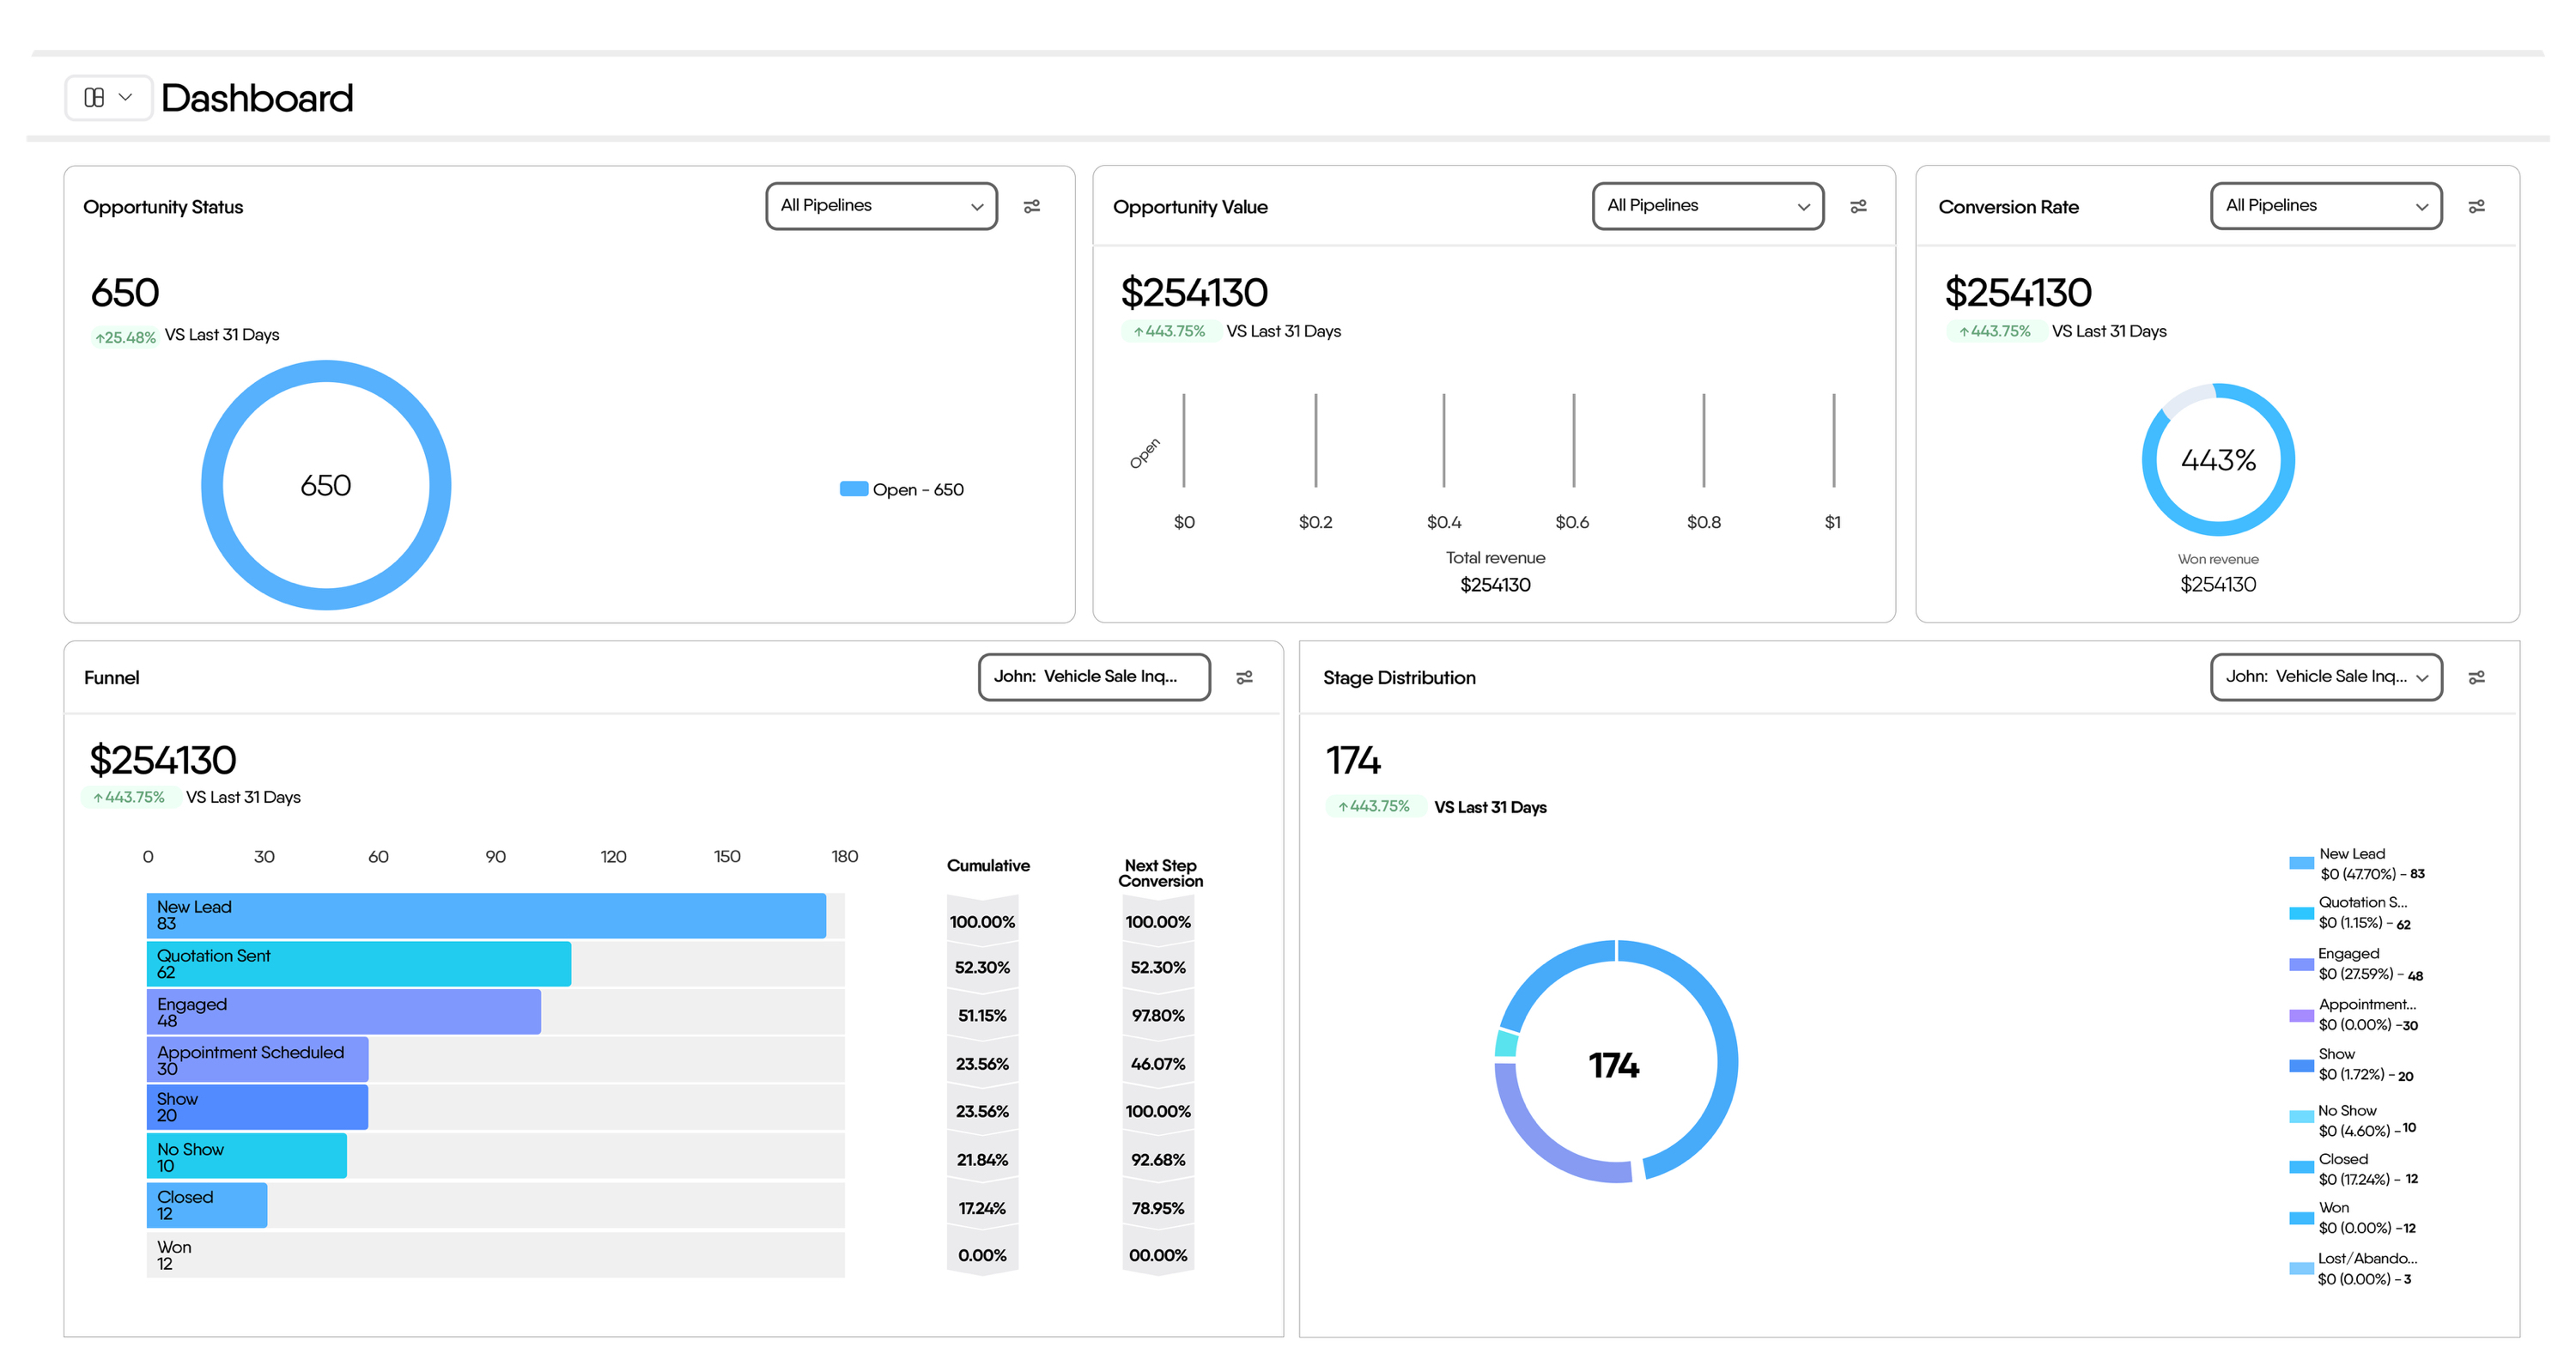This screenshot has width=2576, height=1372.
Task: Open Opportunity Status widget settings icon
Action: click(1032, 206)
